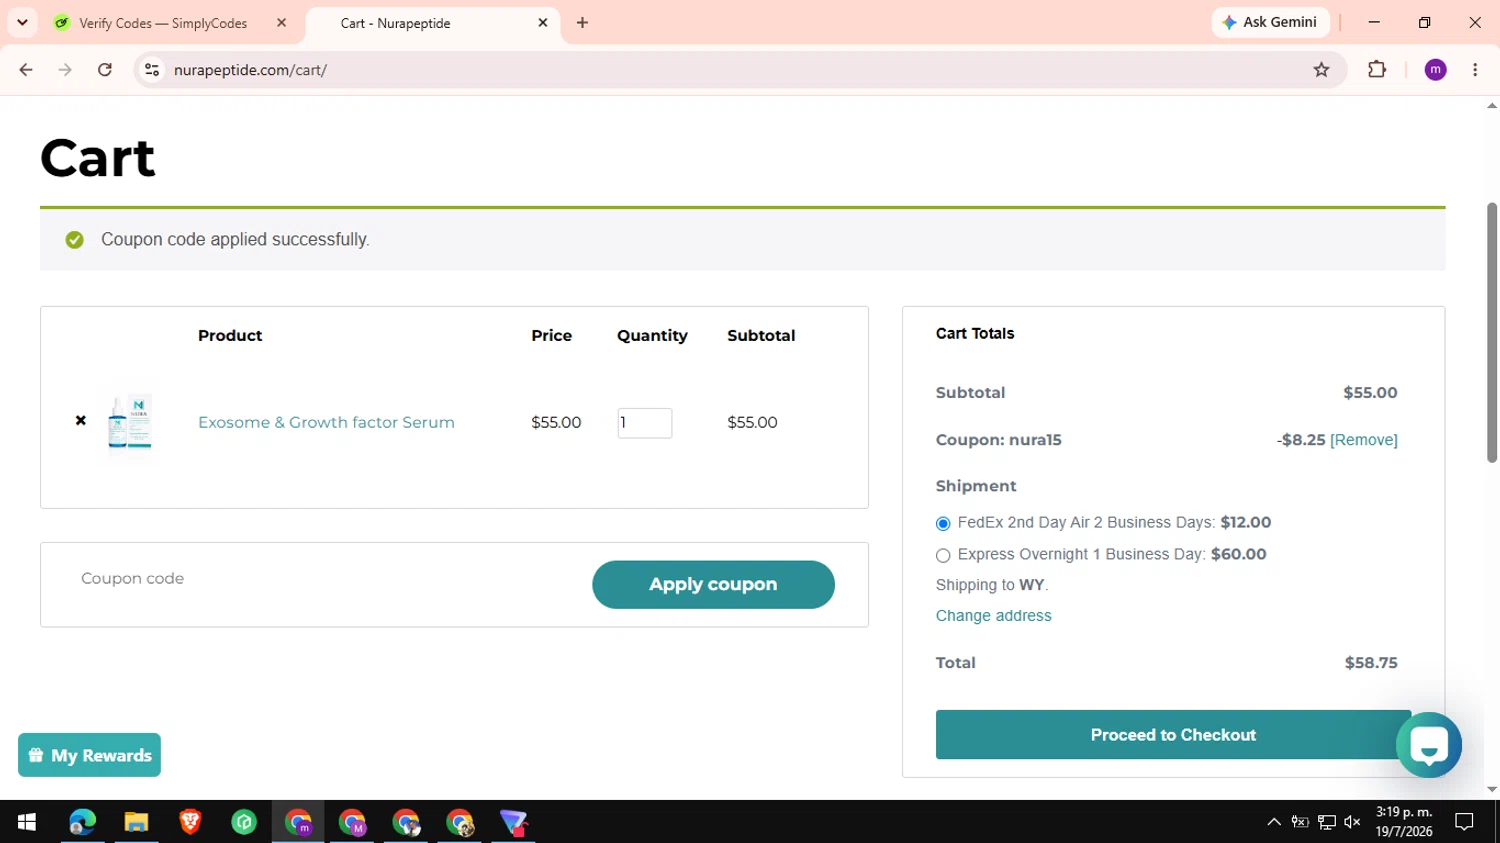Viewport: 1500px width, 843px height.
Task: Select FedEx 2nd Day Air shipping option
Action: pyautogui.click(x=943, y=524)
